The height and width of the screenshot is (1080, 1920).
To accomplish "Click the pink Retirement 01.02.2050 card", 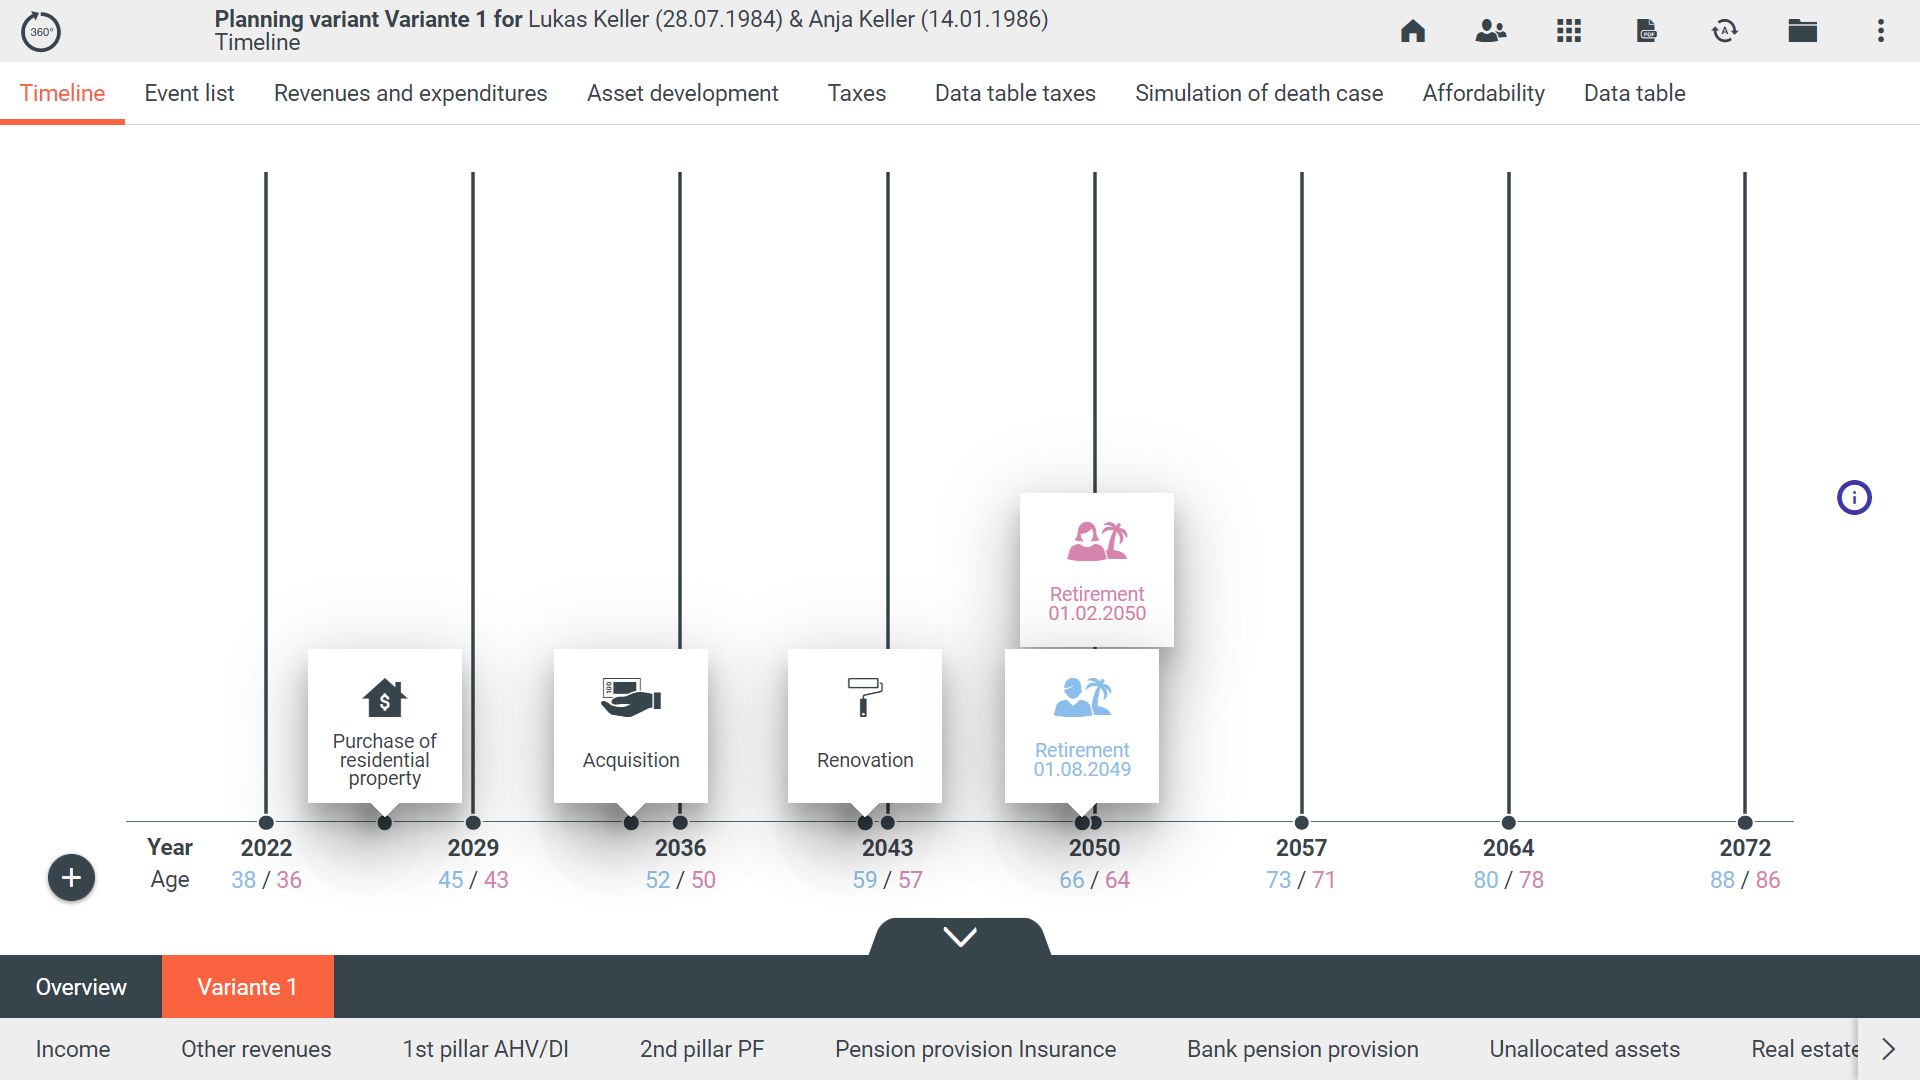I will pos(1097,570).
